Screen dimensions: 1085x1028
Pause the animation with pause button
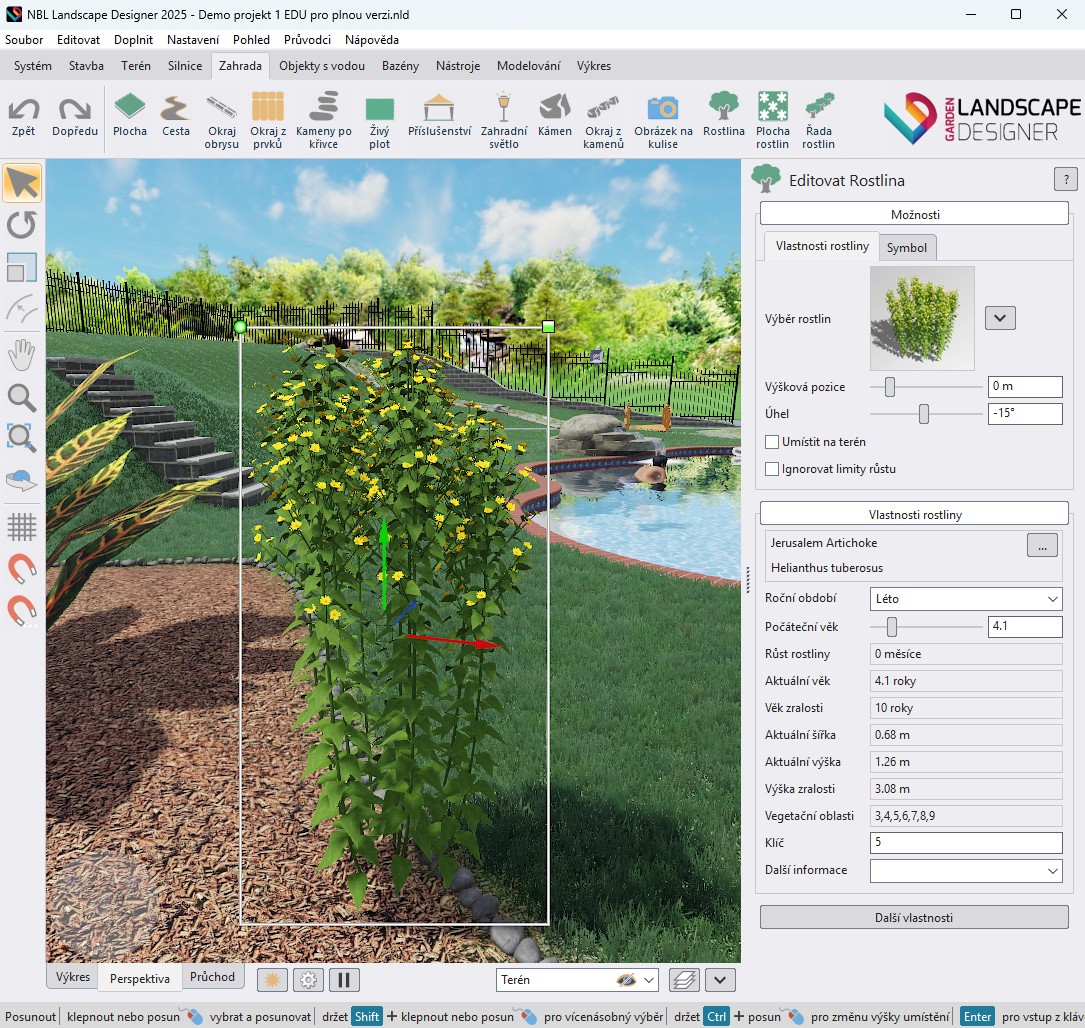[x=344, y=980]
